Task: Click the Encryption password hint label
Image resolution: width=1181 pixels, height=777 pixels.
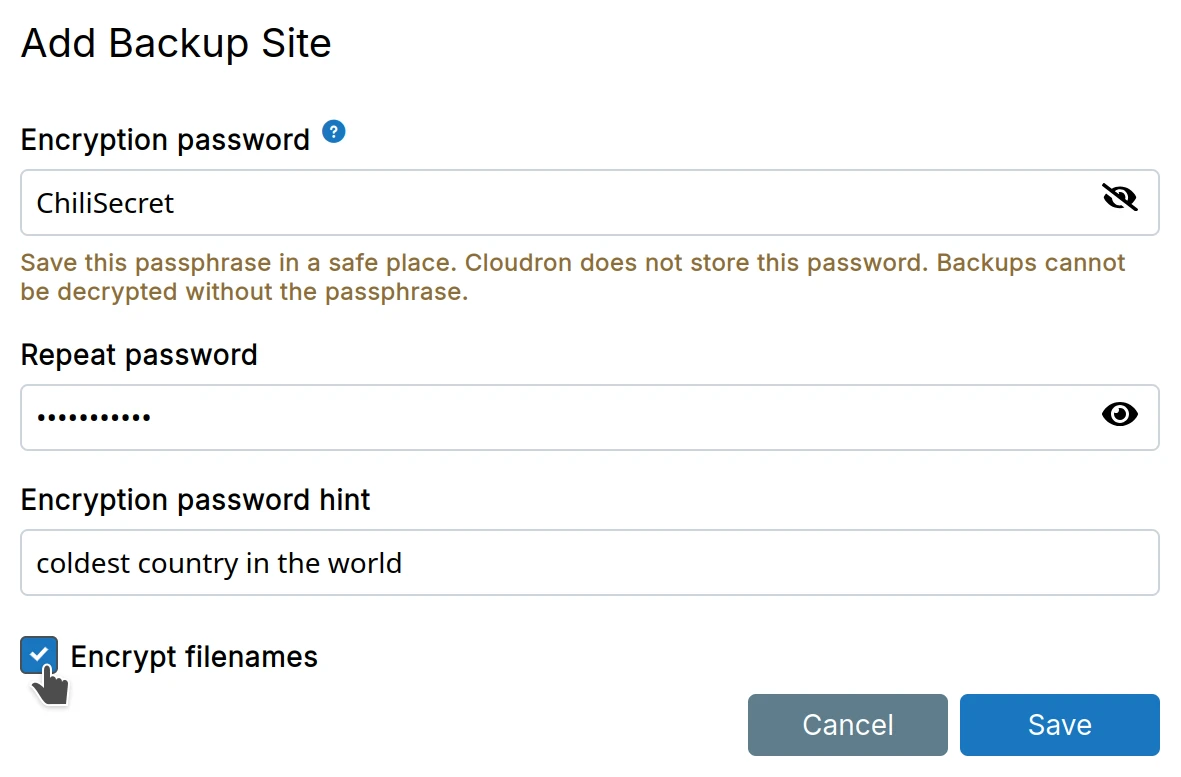Action: (195, 500)
